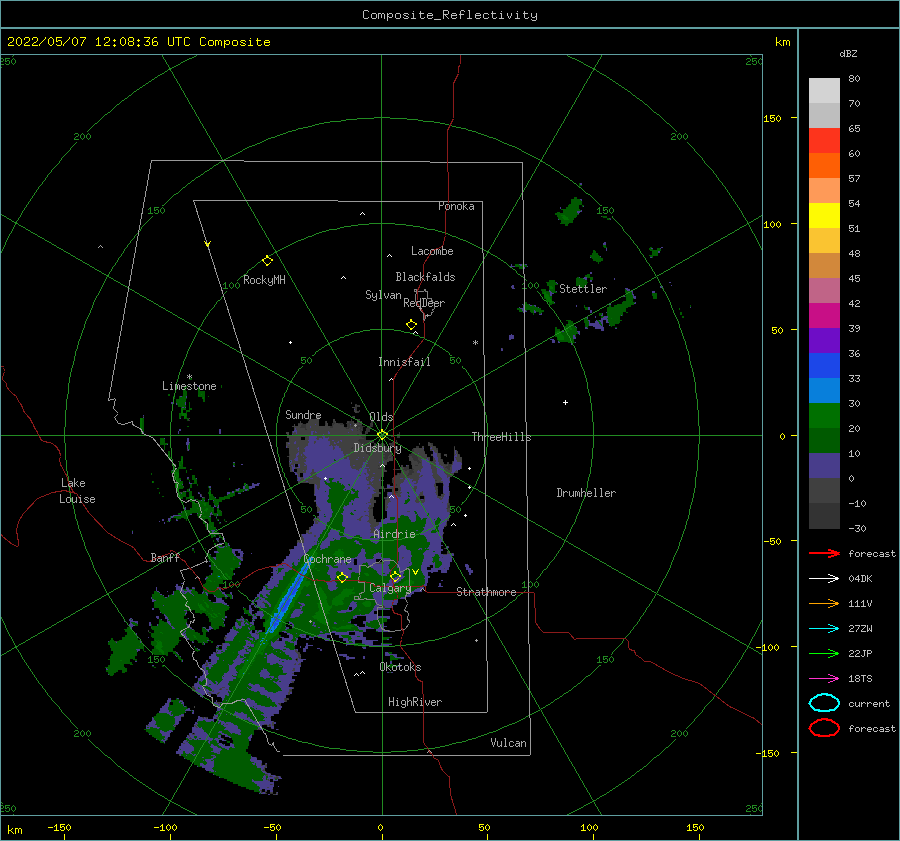Click the ThreeHills label
This screenshot has height=841, width=900.
501,437
